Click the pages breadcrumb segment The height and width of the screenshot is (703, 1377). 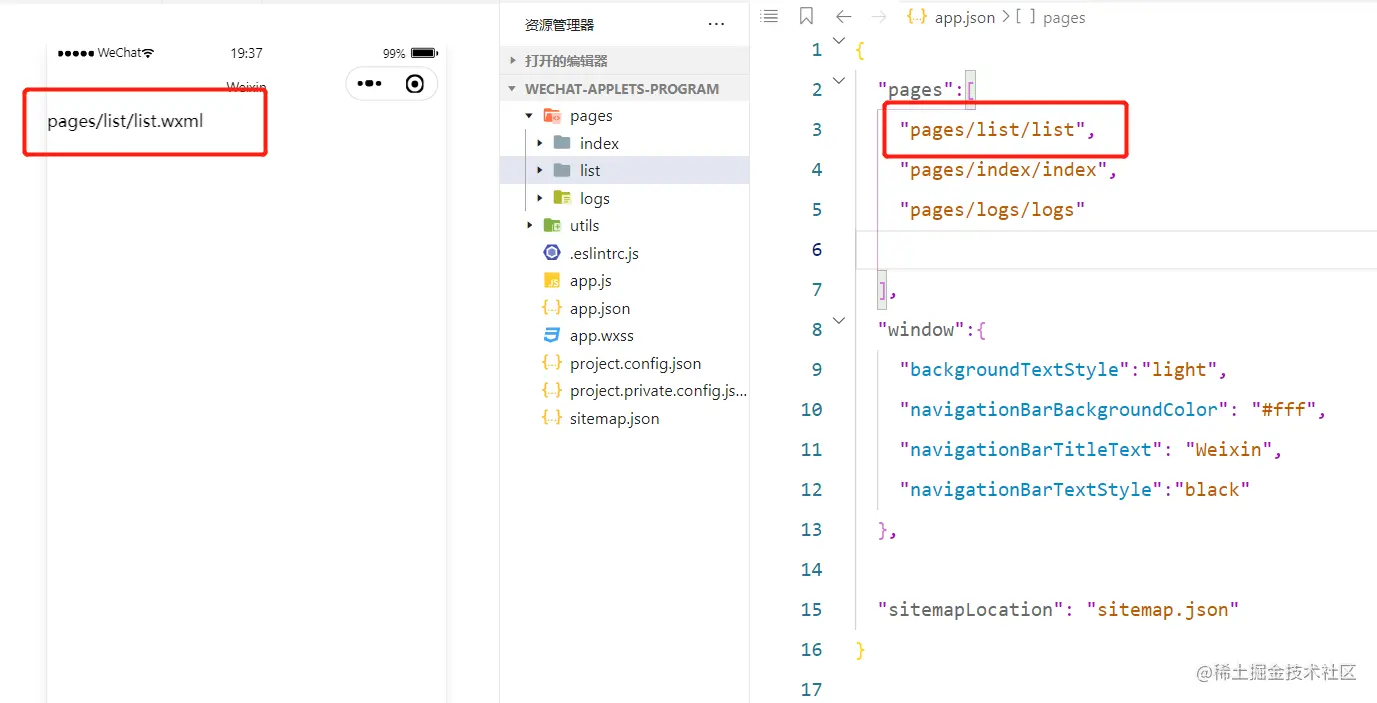click(x=1063, y=17)
